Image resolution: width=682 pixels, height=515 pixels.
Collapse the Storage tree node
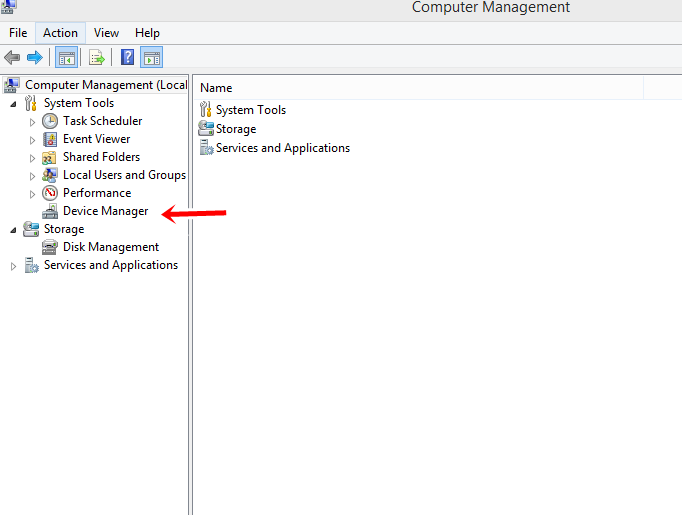pos(13,230)
